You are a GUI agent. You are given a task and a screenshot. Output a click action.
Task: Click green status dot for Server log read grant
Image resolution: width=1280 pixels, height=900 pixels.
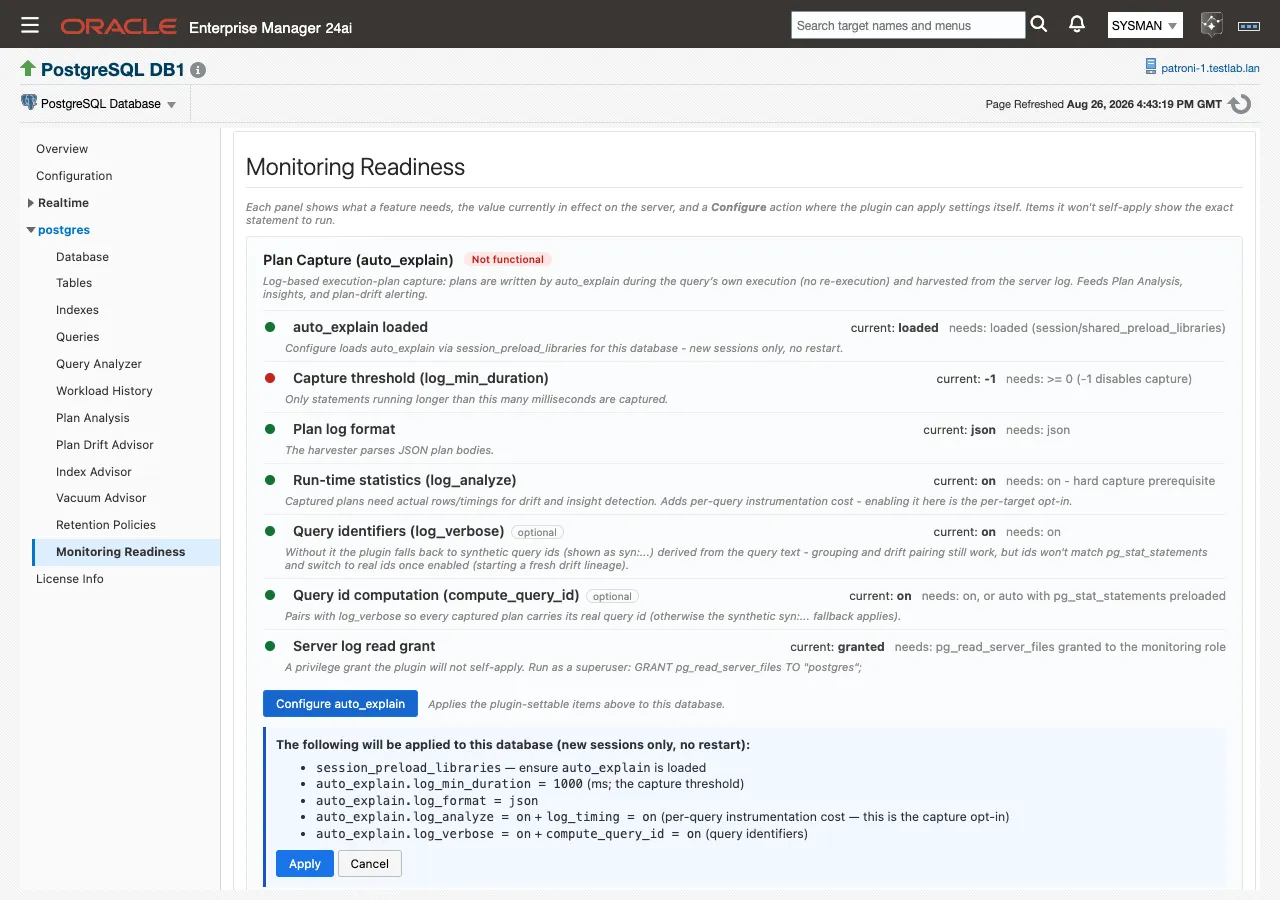[270, 646]
